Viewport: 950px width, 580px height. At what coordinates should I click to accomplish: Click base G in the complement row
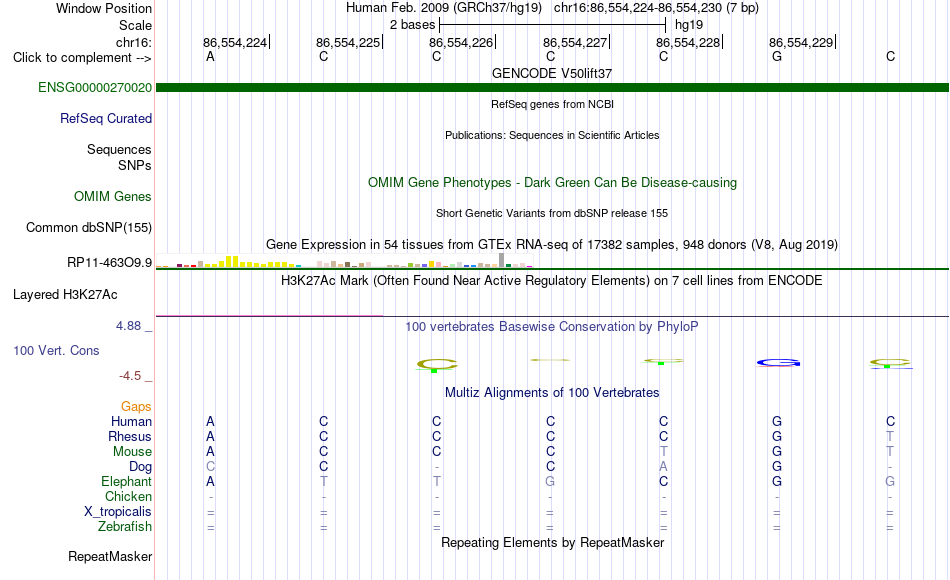(x=777, y=57)
